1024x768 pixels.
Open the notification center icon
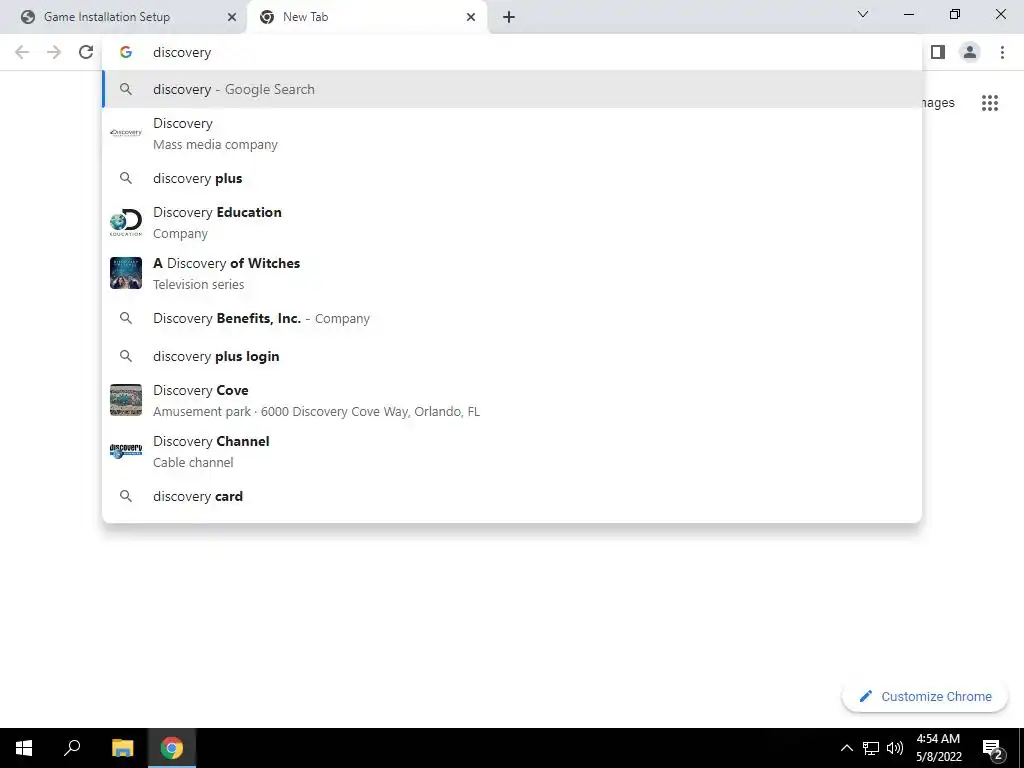(x=993, y=748)
